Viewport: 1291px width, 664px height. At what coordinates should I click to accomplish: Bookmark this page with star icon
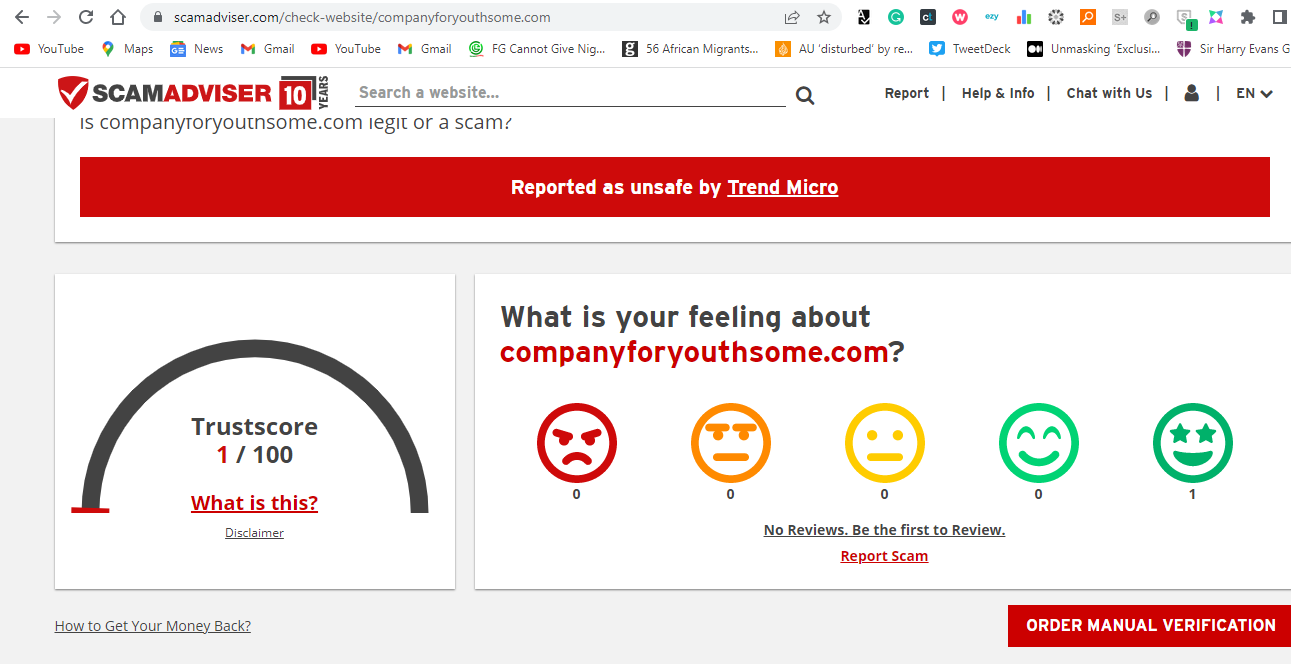[824, 17]
